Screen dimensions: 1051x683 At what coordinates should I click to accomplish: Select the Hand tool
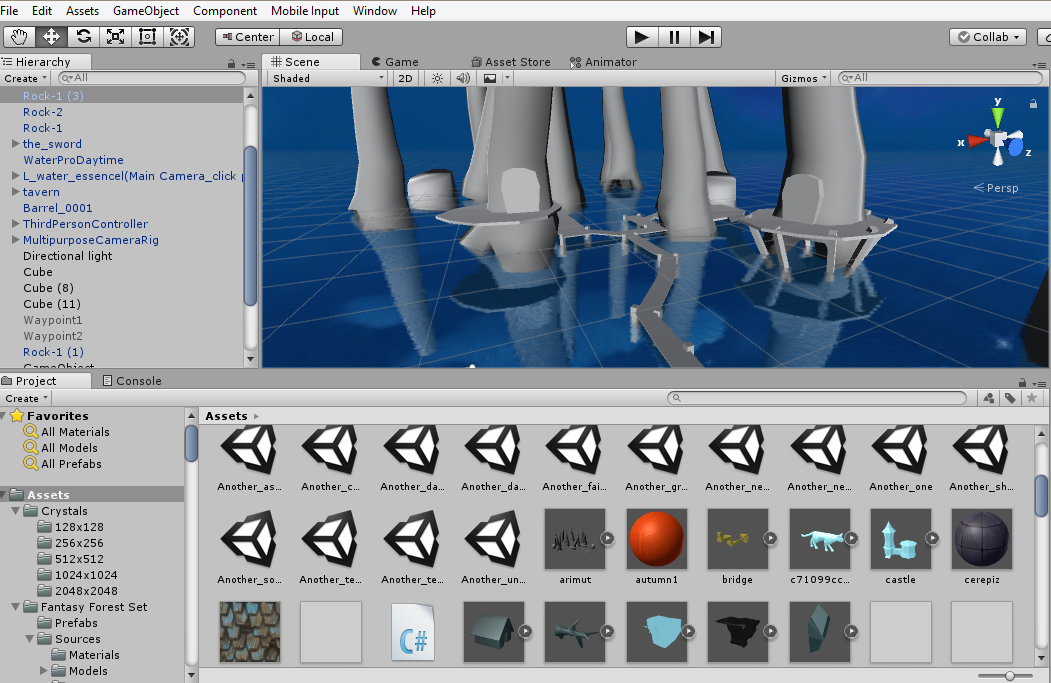[19, 37]
